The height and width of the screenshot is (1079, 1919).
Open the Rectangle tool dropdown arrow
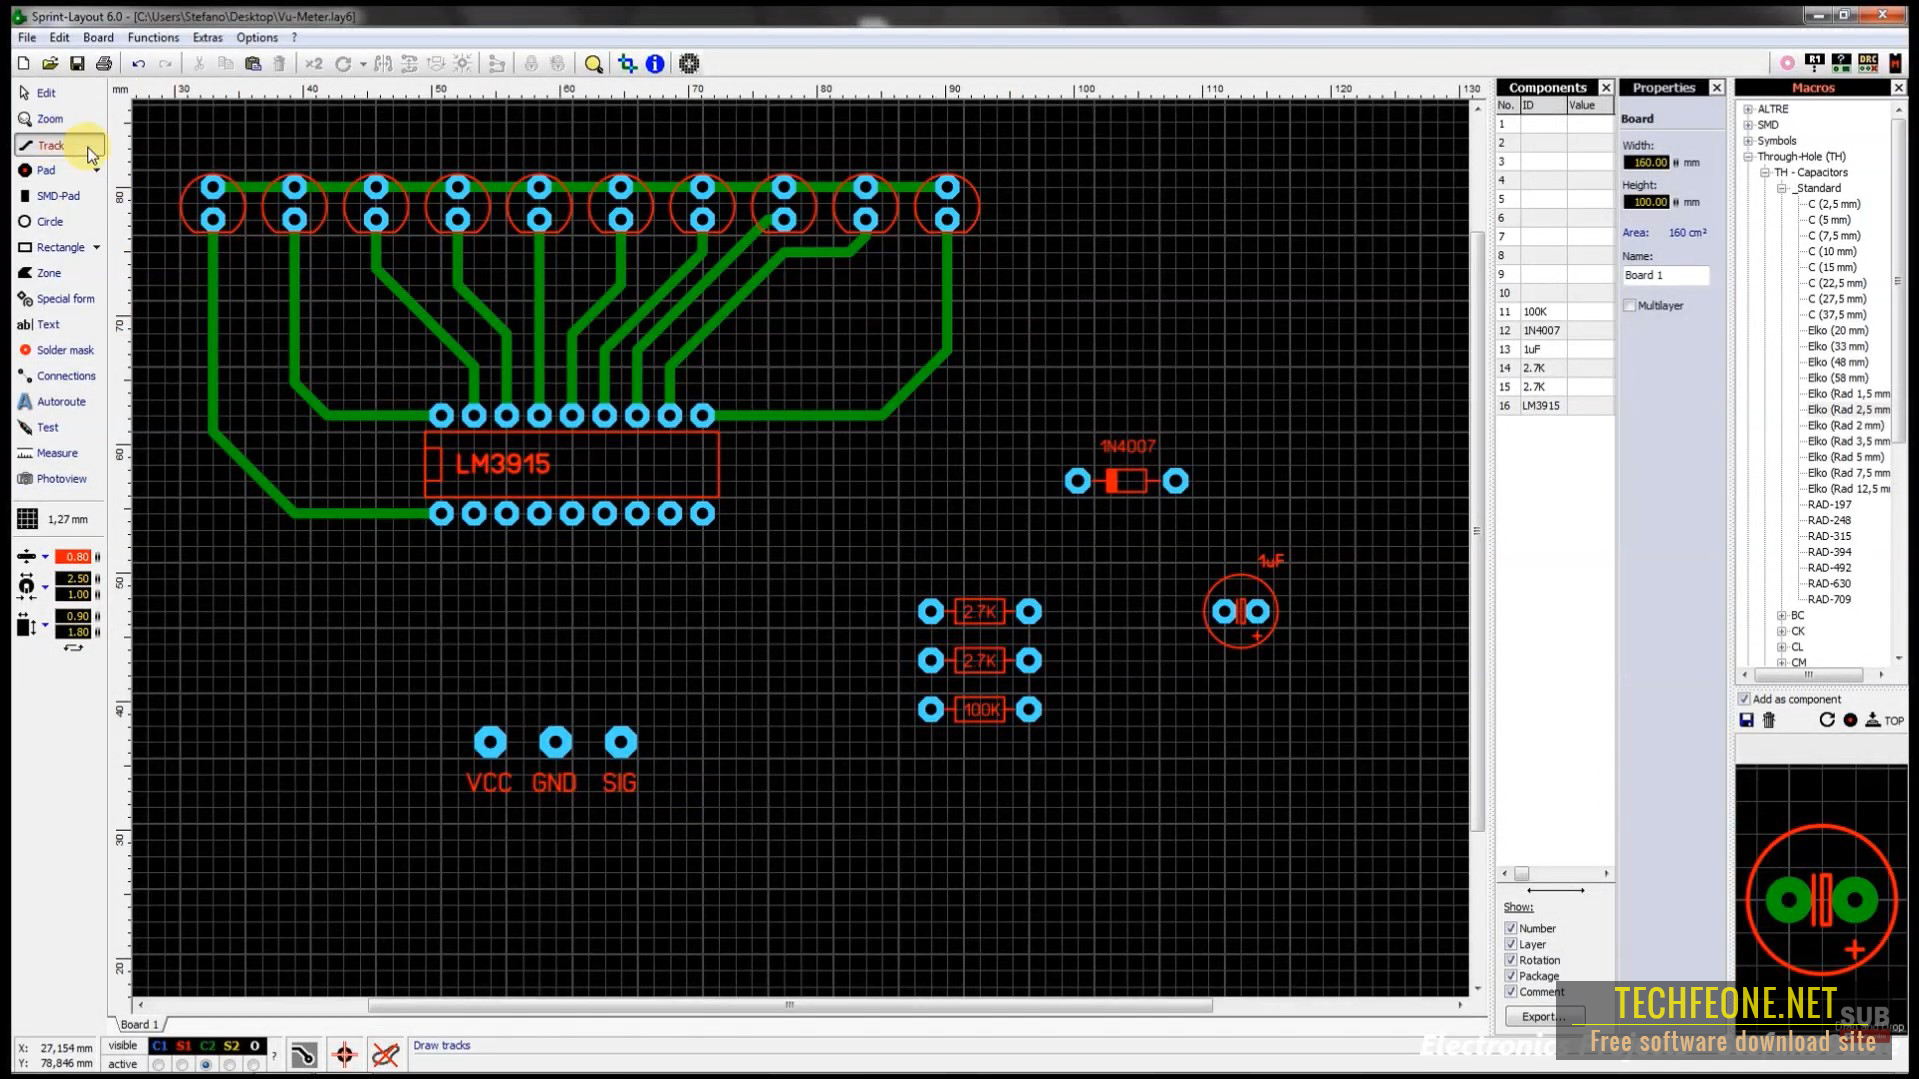point(97,248)
